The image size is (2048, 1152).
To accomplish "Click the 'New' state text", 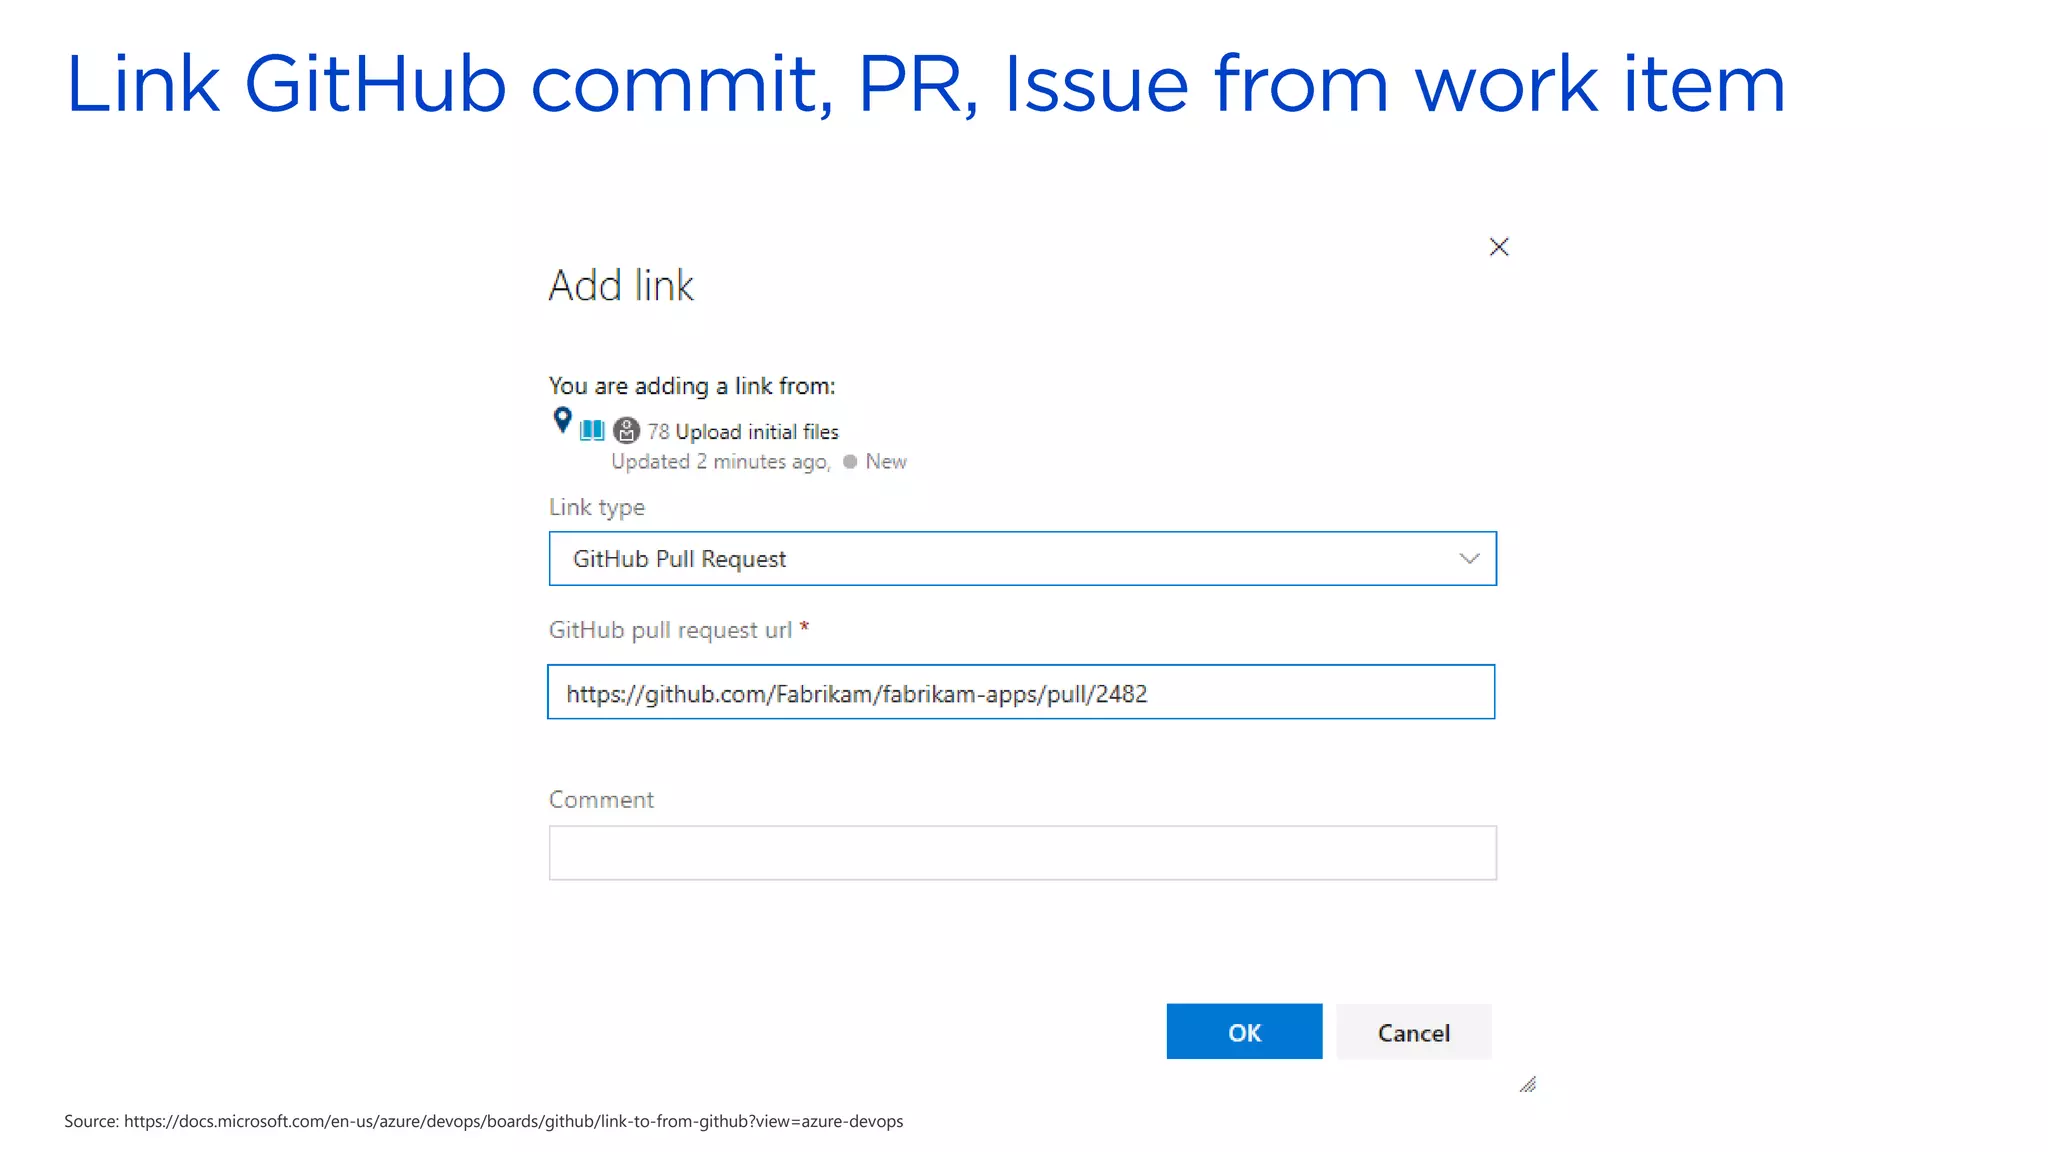I will coord(886,462).
